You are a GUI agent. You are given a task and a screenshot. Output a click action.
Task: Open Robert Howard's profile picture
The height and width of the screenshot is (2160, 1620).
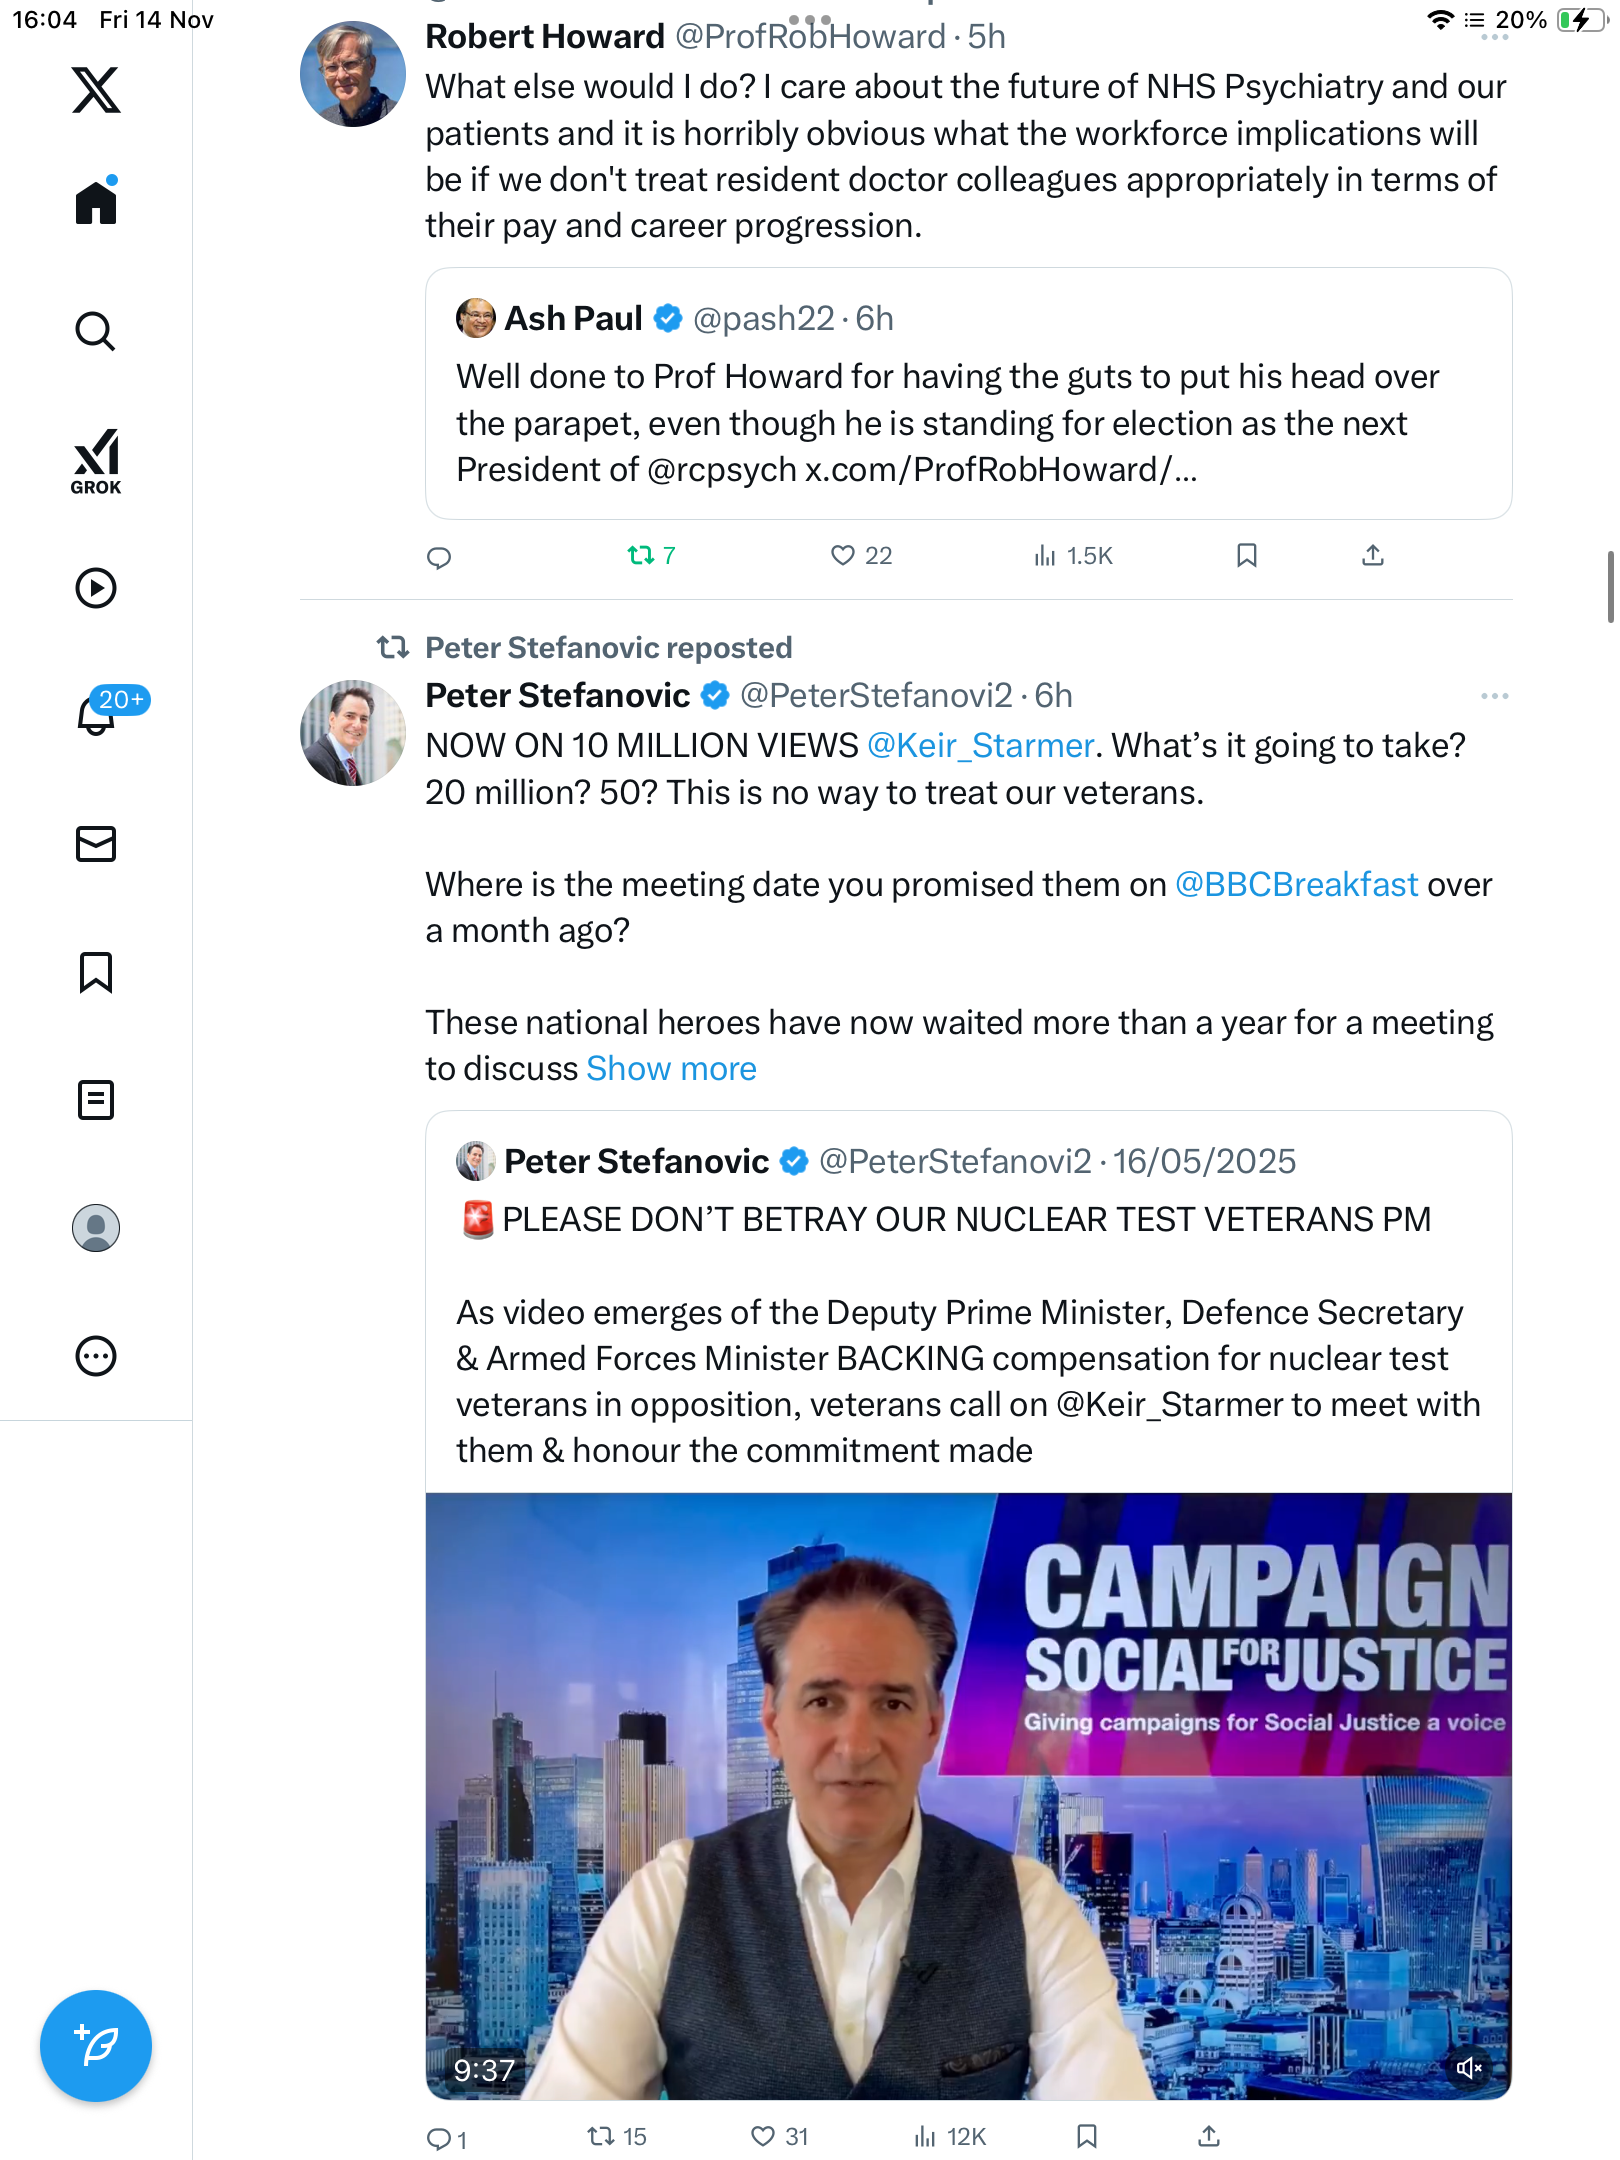coord(353,74)
